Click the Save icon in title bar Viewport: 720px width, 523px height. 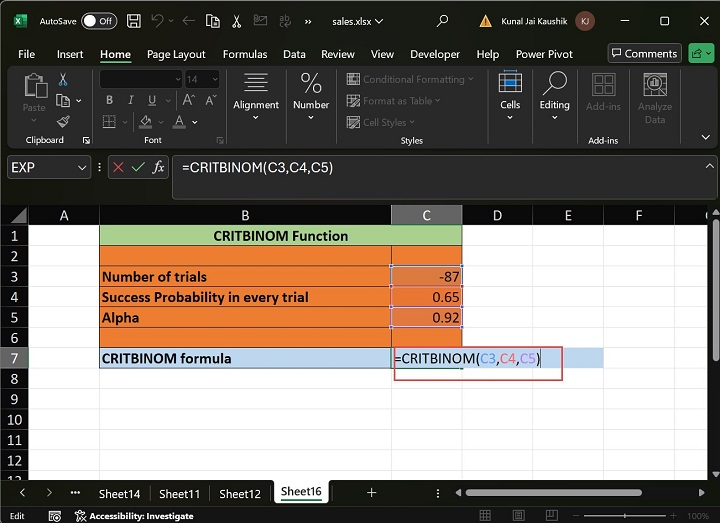coord(133,21)
